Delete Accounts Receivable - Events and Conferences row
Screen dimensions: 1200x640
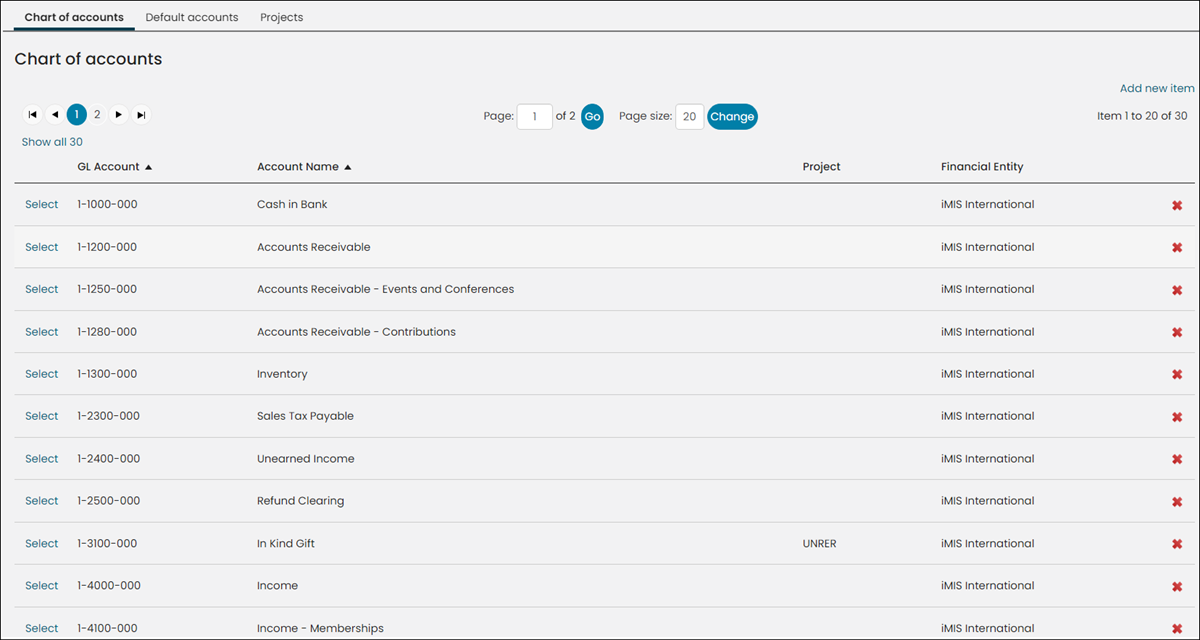click(x=1177, y=290)
